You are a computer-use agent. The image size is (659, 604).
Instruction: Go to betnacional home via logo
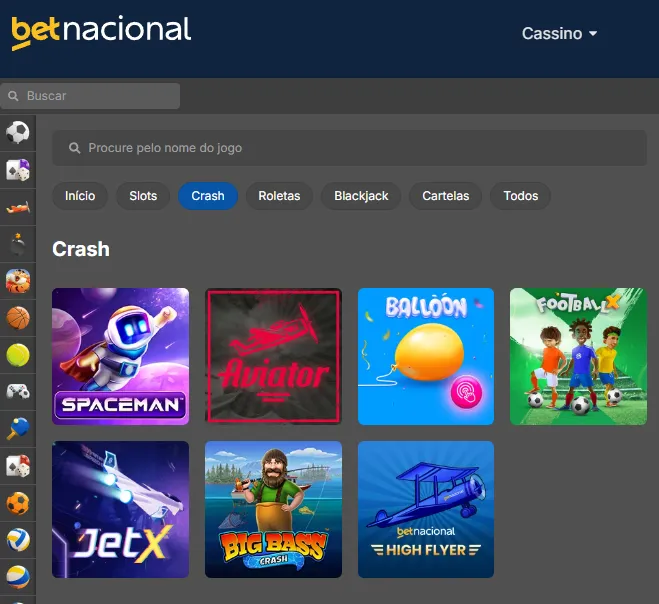[101, 32]
